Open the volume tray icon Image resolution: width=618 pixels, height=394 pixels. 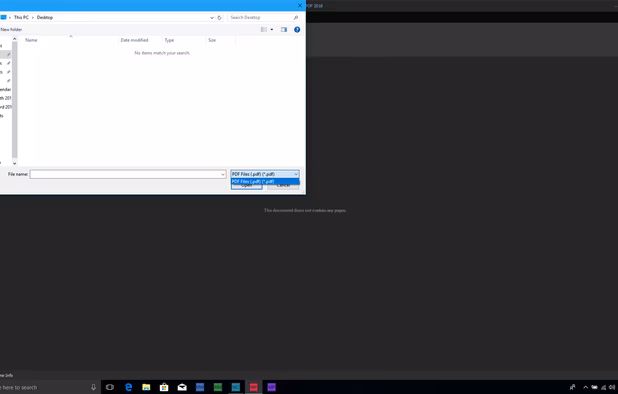pyautogui.click(x=612, y=387)
